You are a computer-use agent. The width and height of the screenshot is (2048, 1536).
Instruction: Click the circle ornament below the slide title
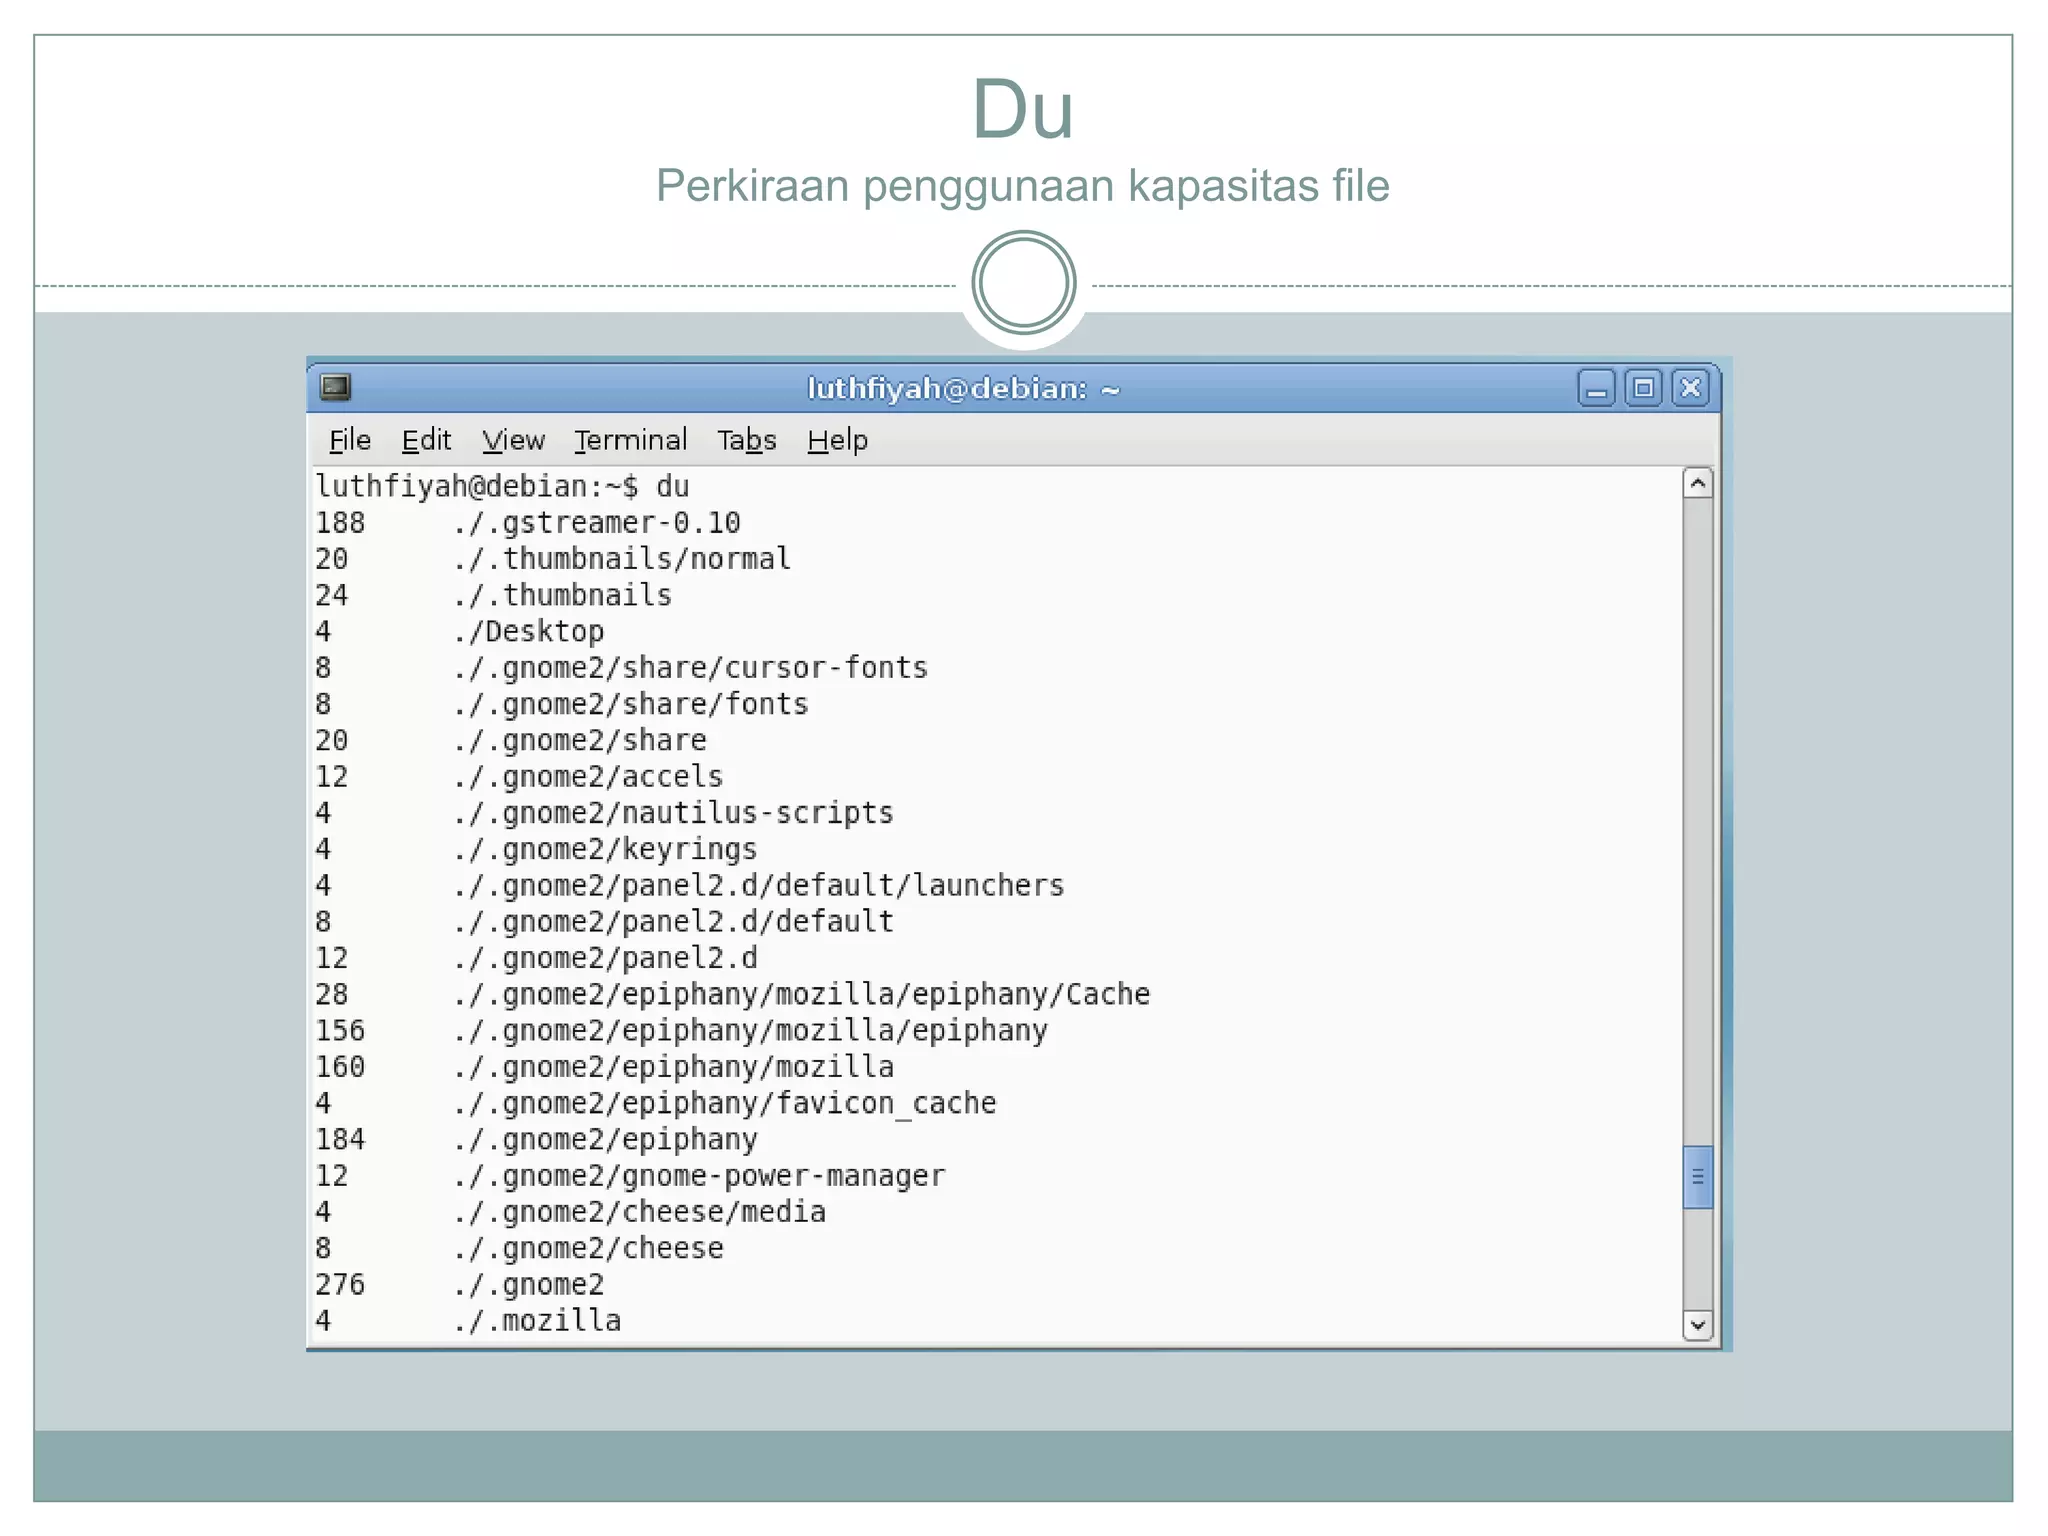click(1023, 284)
